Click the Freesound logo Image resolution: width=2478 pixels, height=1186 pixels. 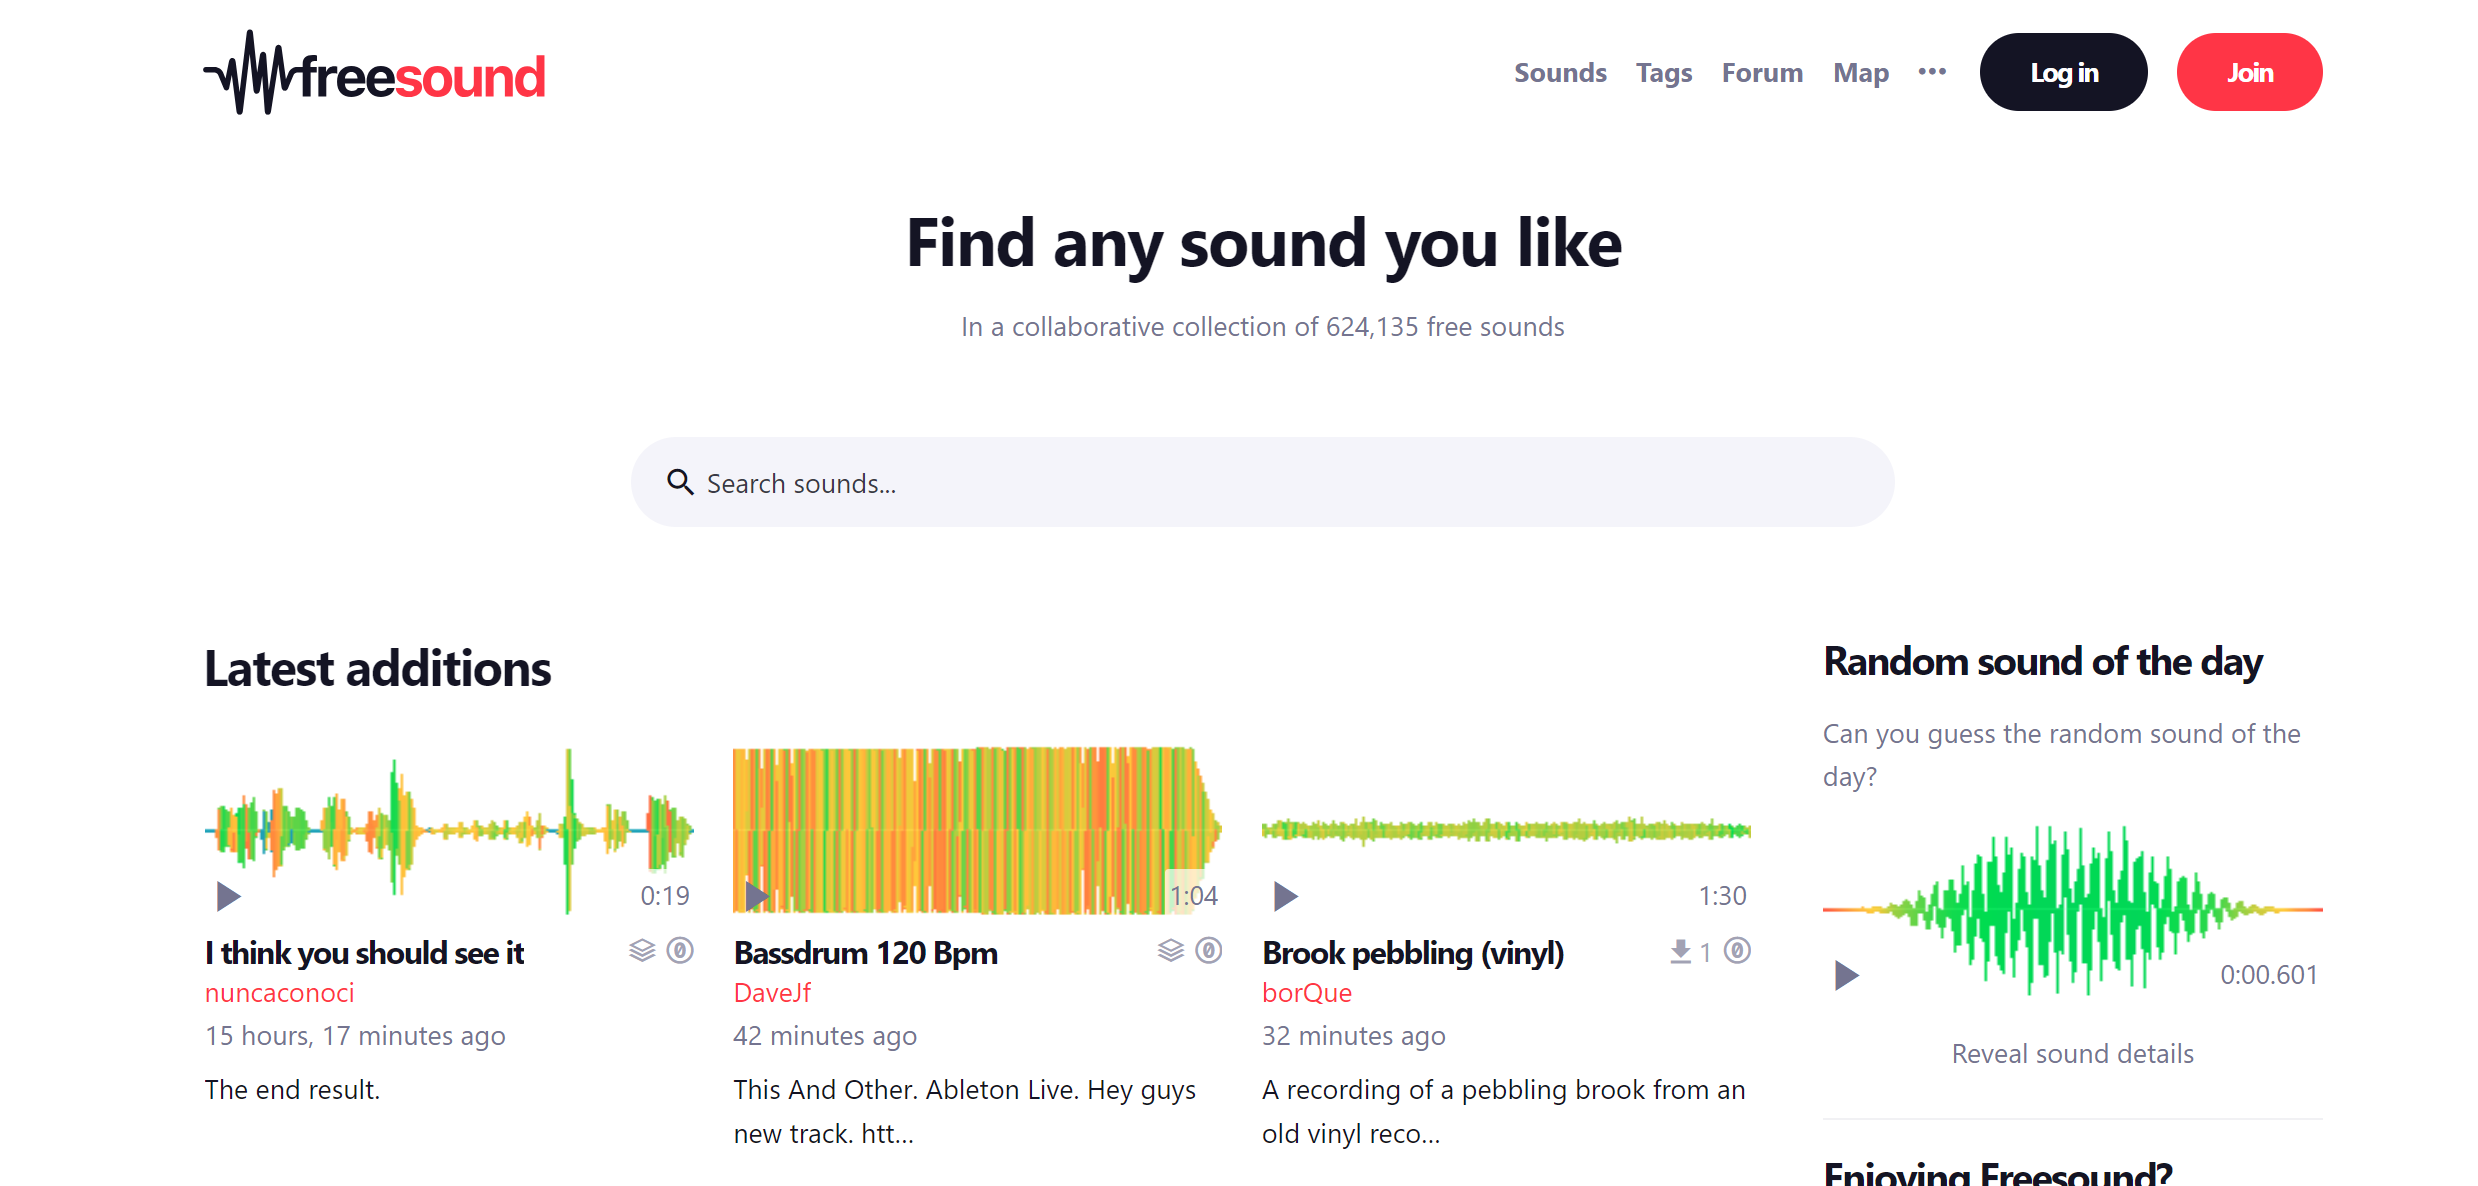tap(374, 74)
